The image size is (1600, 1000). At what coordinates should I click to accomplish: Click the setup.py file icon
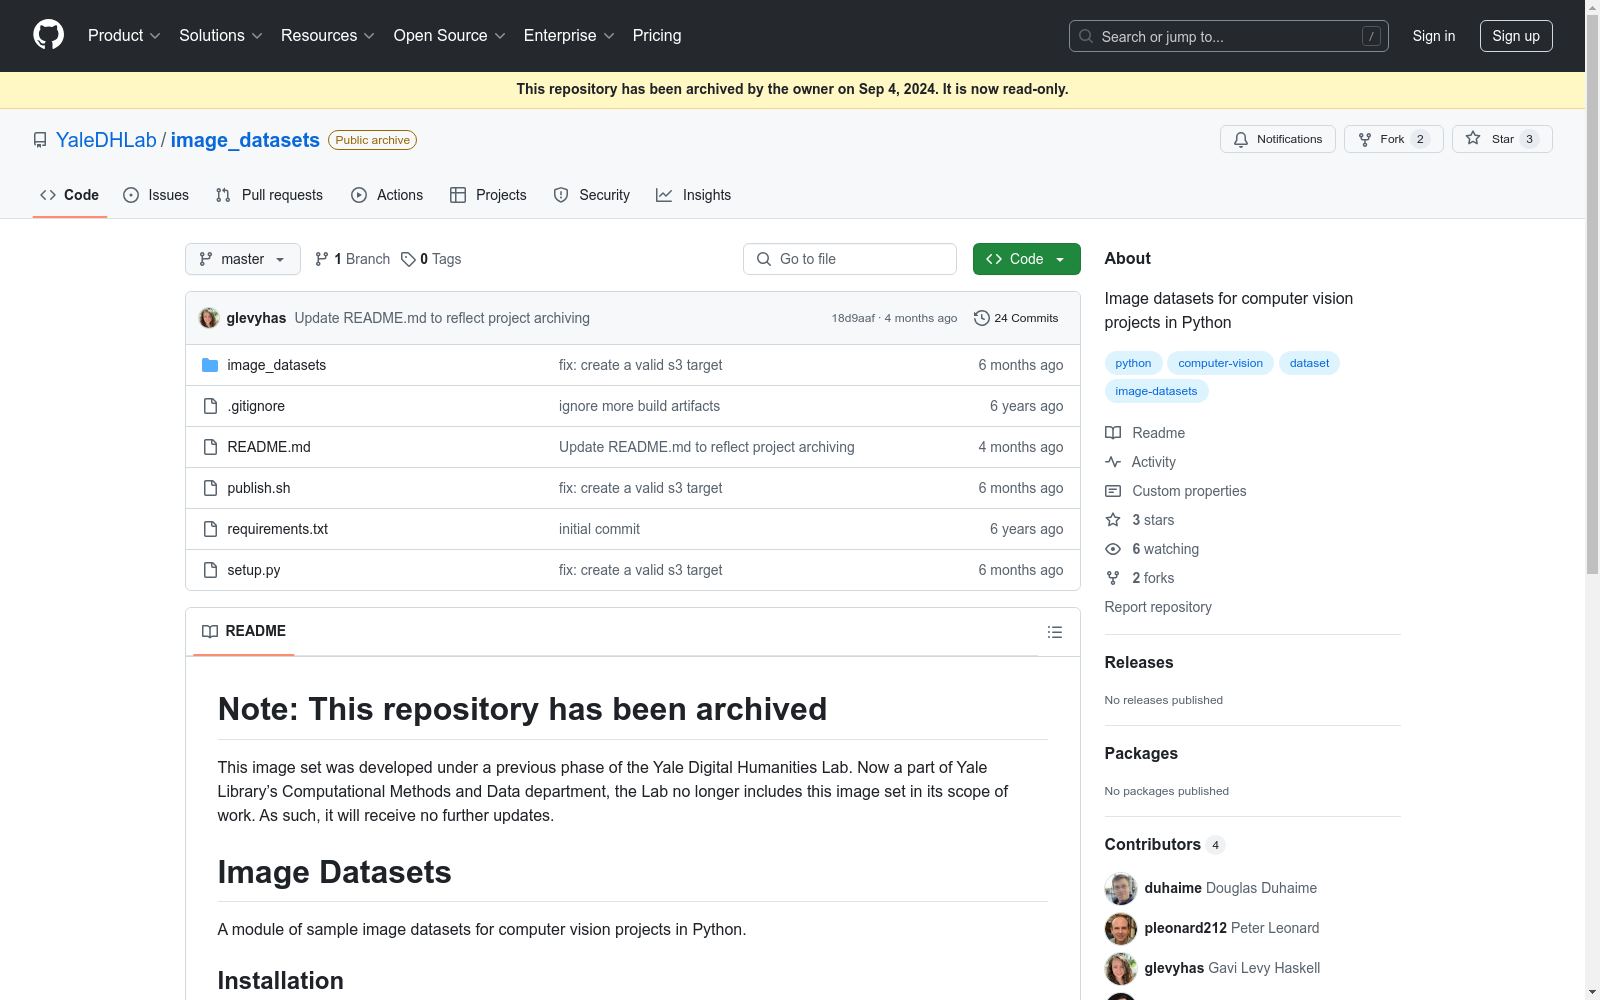[210, 570]
